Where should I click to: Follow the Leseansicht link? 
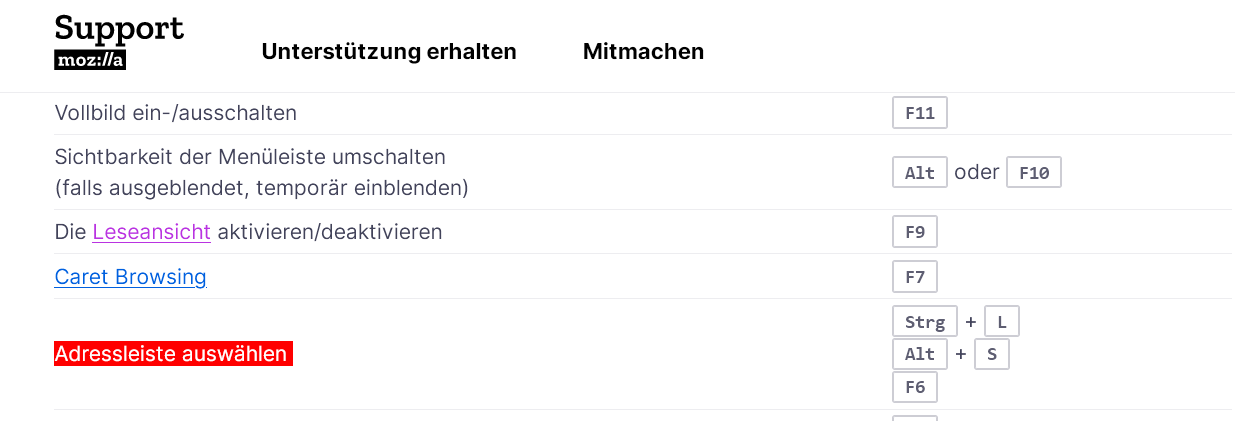[151, 232]
